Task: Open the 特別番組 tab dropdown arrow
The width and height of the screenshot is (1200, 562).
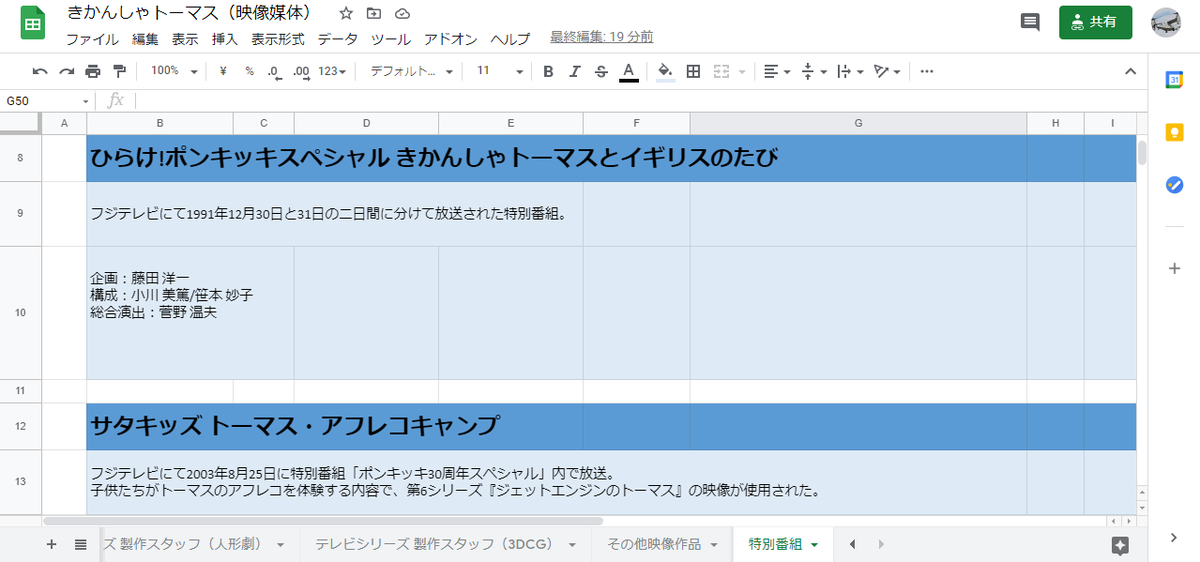Action: point(814,545)
